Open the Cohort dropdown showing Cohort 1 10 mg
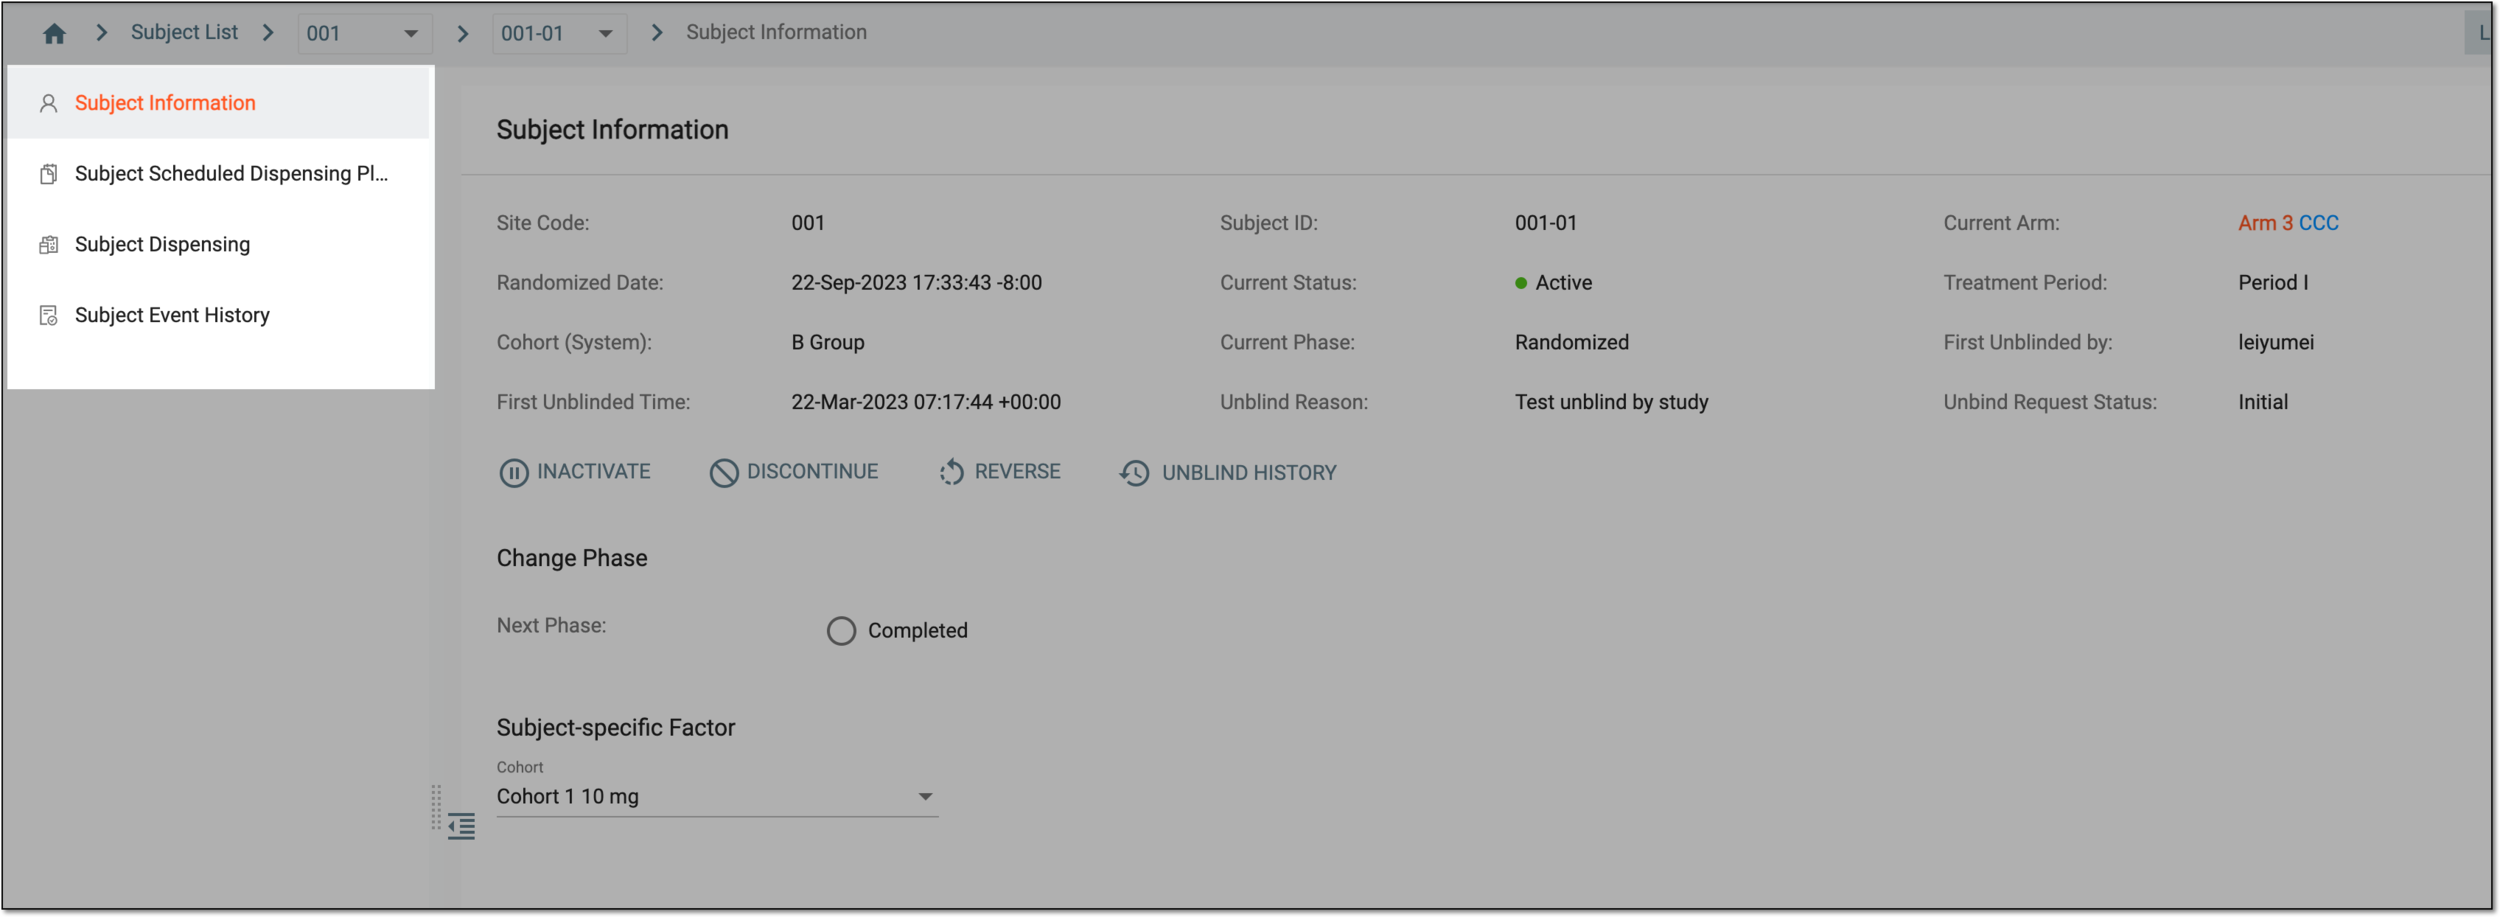 pos(717,797)
